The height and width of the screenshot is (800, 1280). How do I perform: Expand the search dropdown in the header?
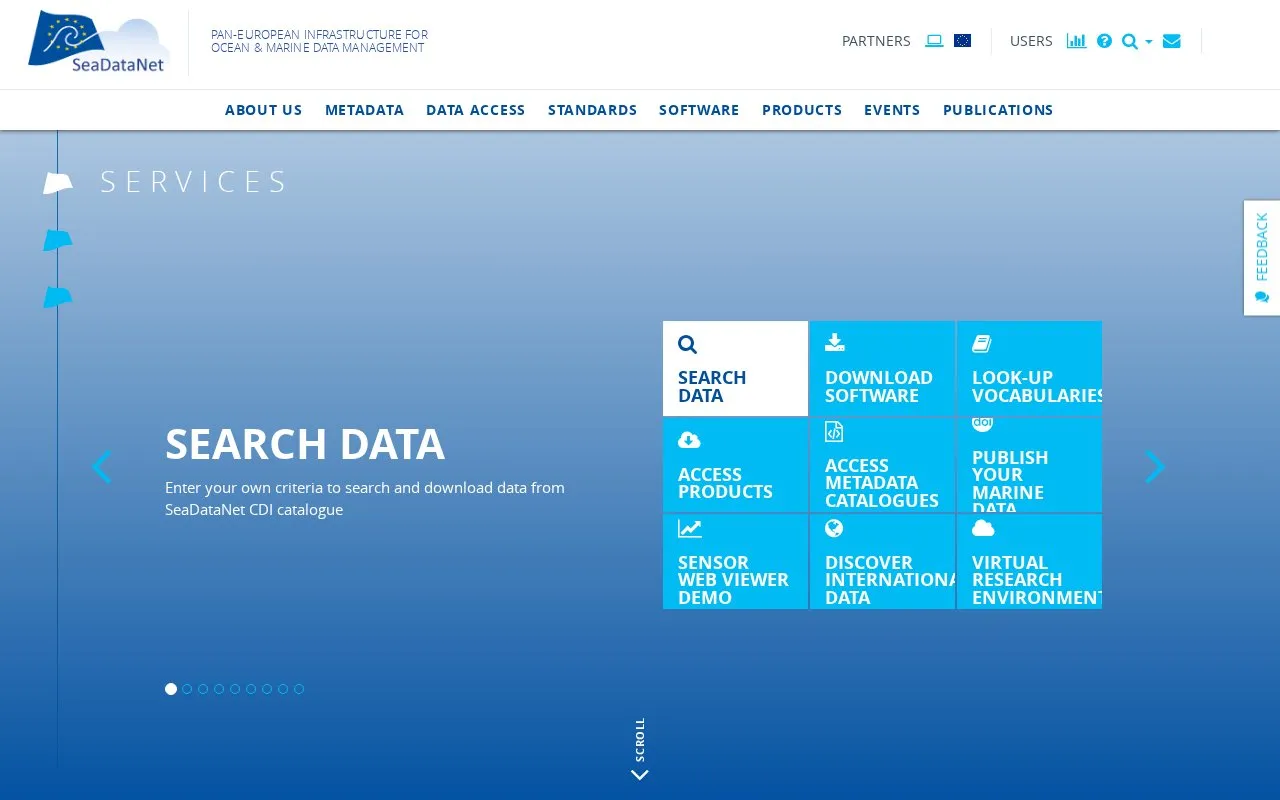tap(1137, 41)
